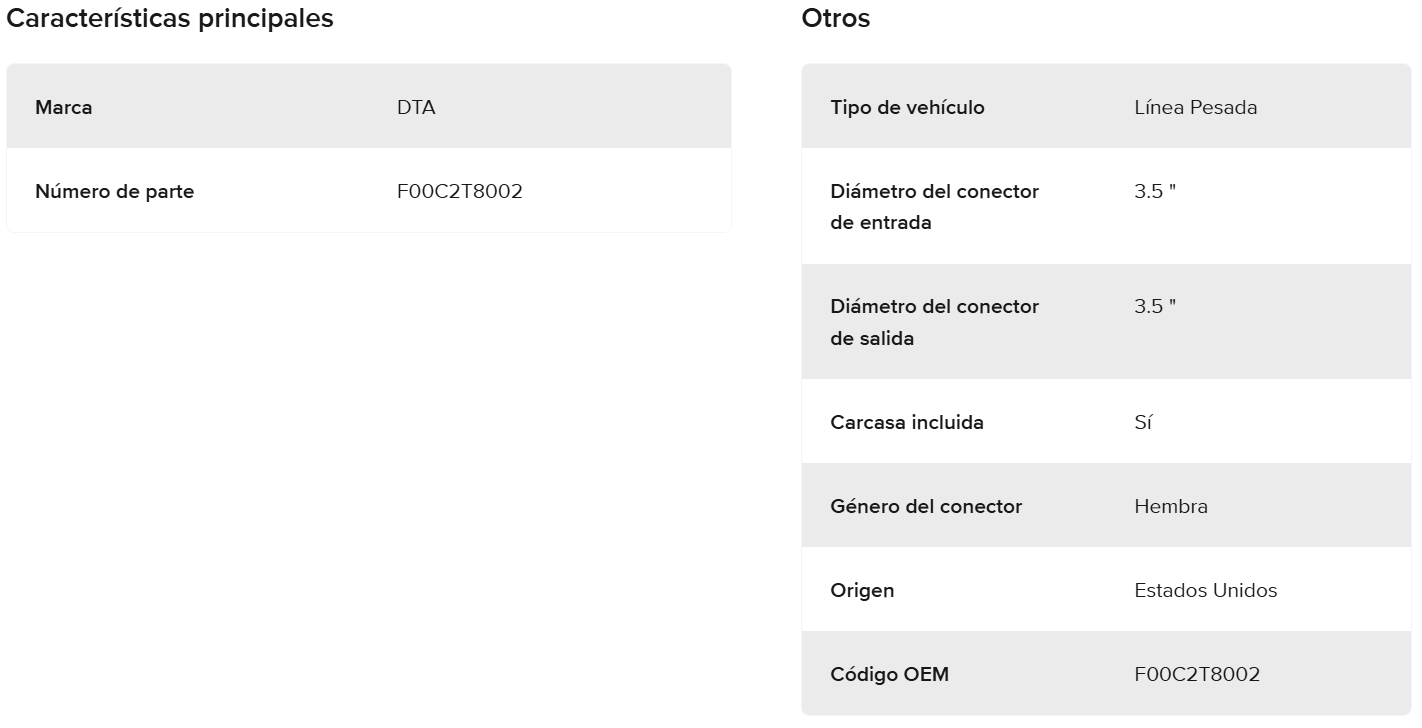Click the F00C2T8002 value beside Número de parte
Viewport: 1422px width, 728px height.
pyautogui.click(x=459, y=191)
